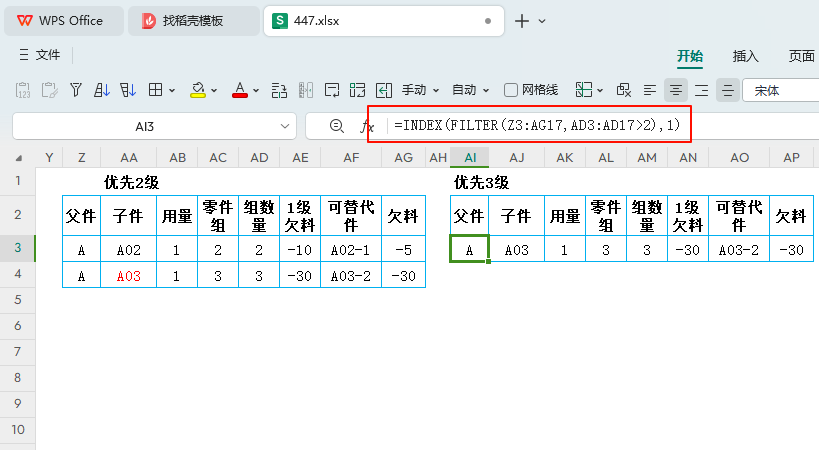Expand the fill color dropdown arrow

[214, 91]
